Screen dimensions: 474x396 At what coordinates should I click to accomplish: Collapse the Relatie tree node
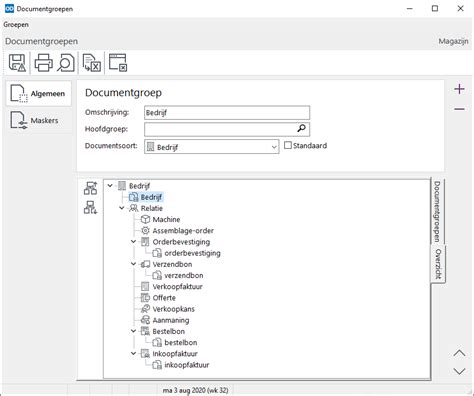[122, 208]
